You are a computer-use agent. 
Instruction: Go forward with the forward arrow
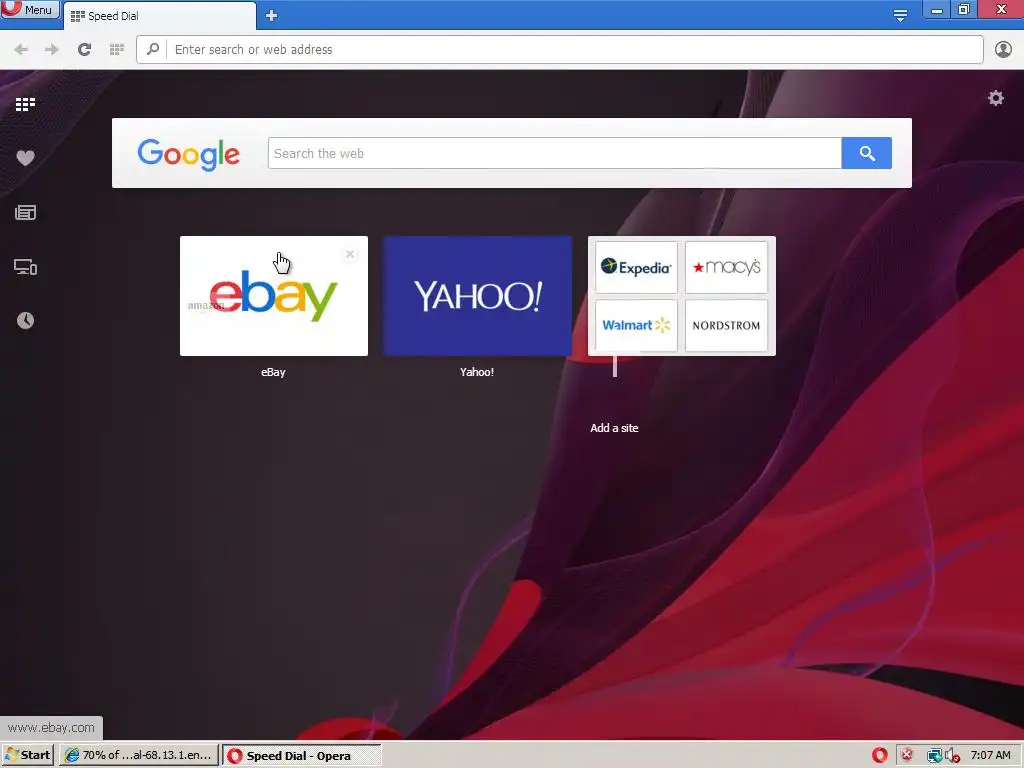pyautogui.click(x=52, y=50)
